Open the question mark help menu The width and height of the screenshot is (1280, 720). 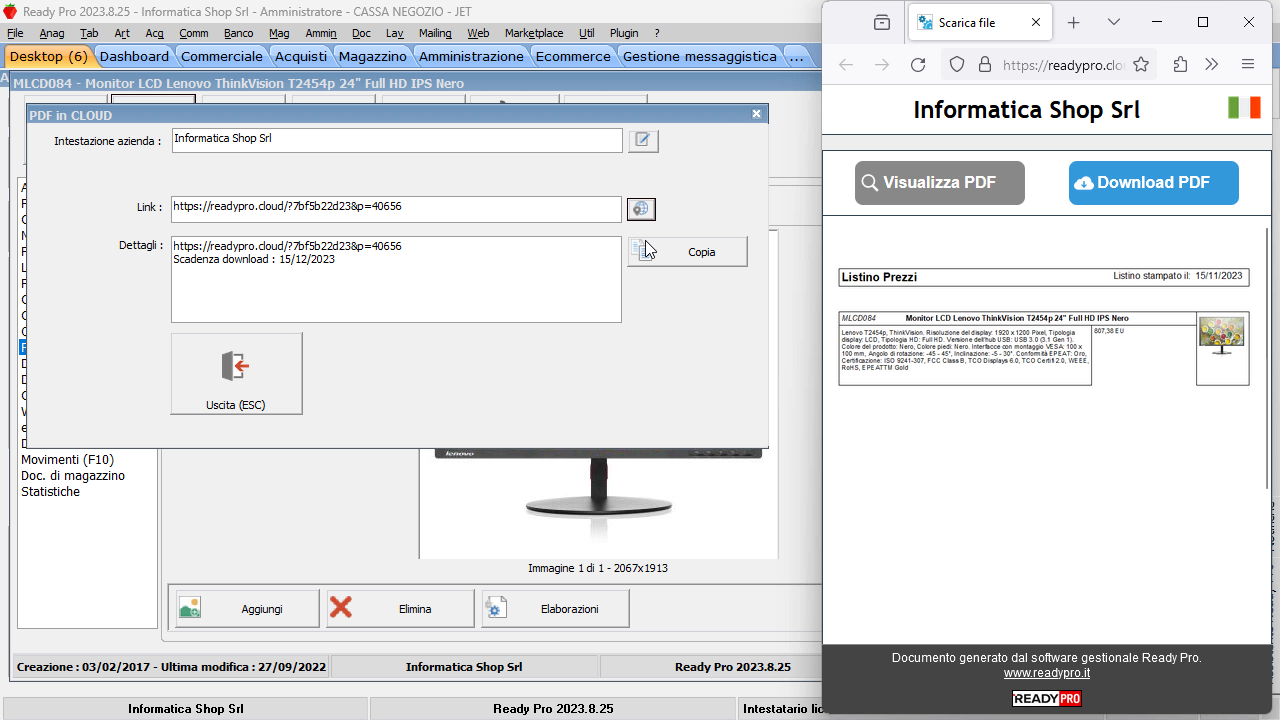pos(657,33)
